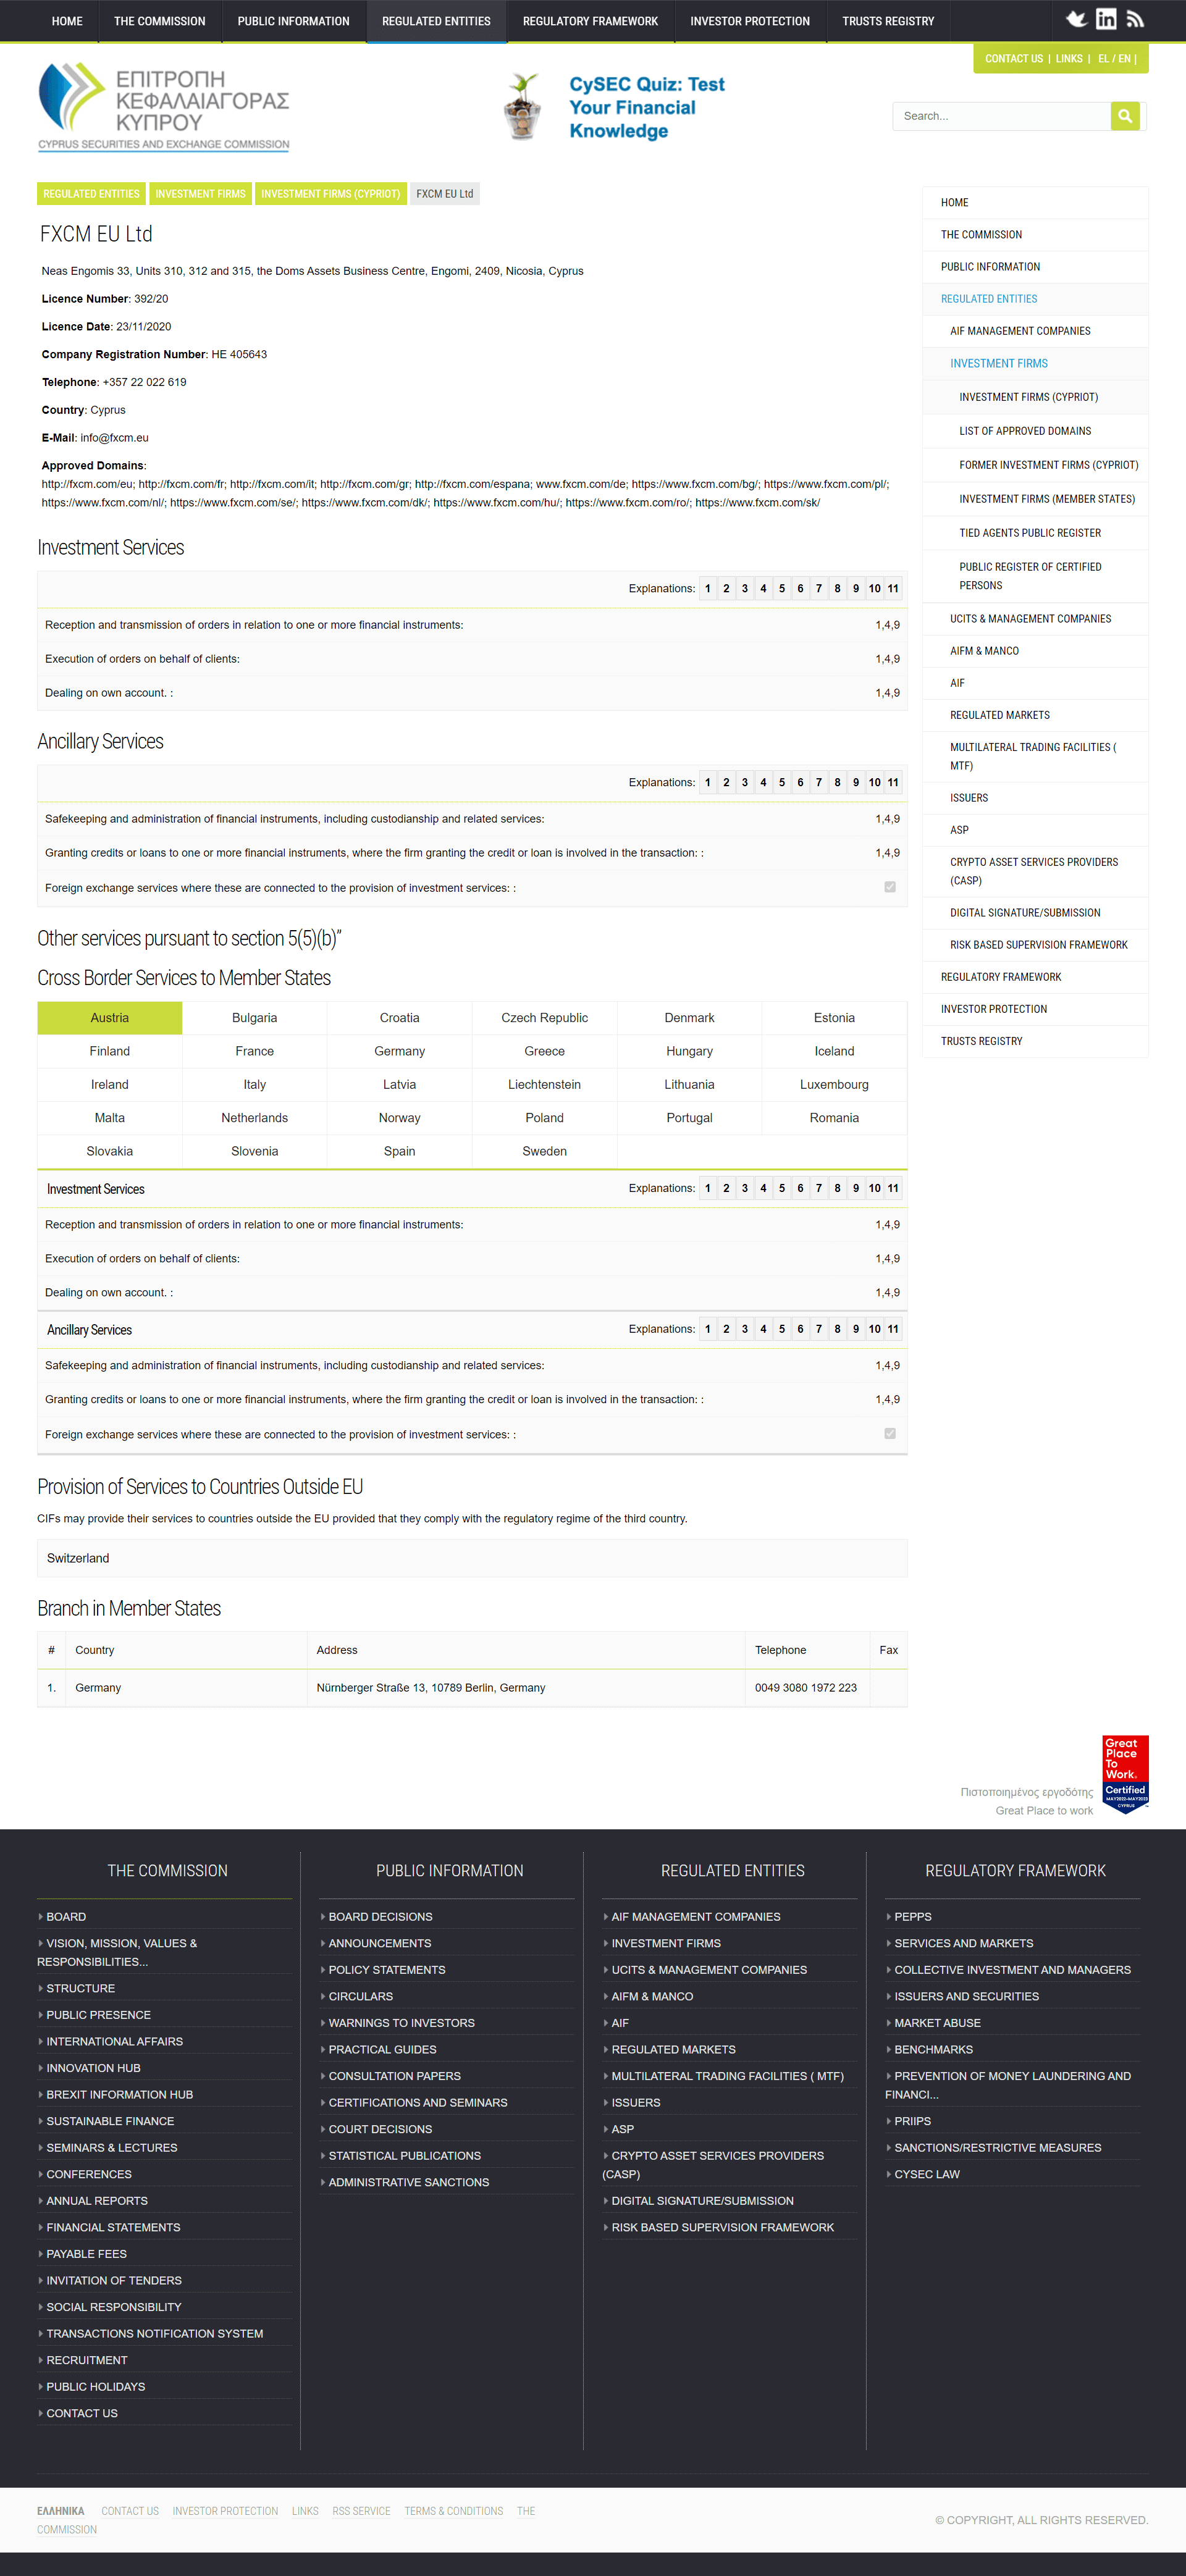The width and height of the screenshot is (1186, 2576).
Task: Open the Twitter bird icon
Action: click(x=1076, y=19)
